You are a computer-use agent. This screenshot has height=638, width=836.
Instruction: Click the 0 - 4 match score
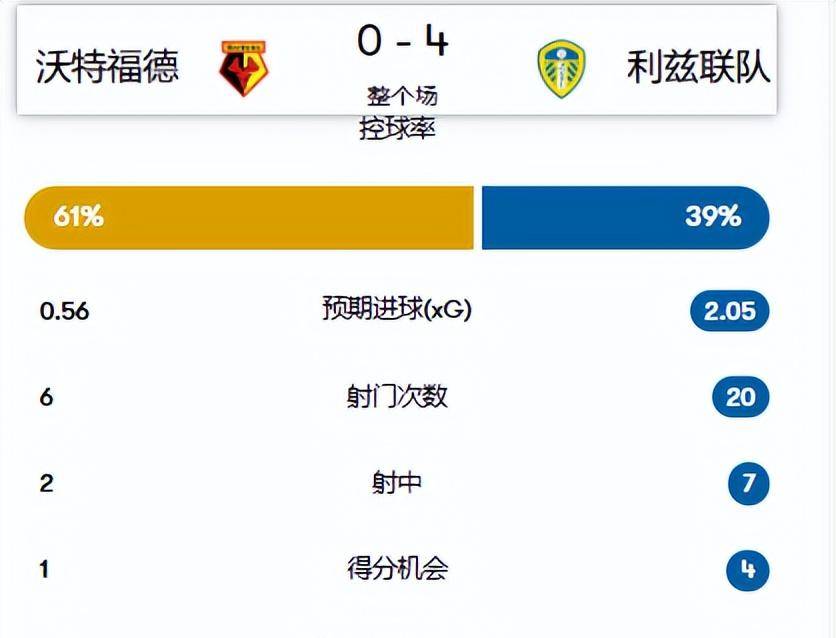[402, 42]
